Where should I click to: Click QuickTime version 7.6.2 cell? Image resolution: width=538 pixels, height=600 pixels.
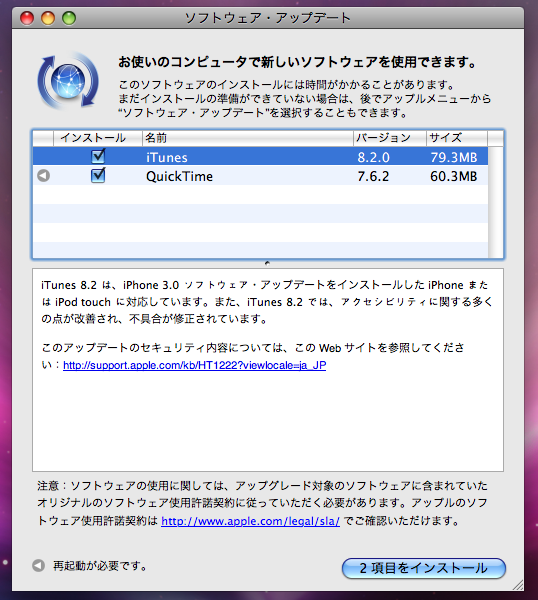click(373, 176)
